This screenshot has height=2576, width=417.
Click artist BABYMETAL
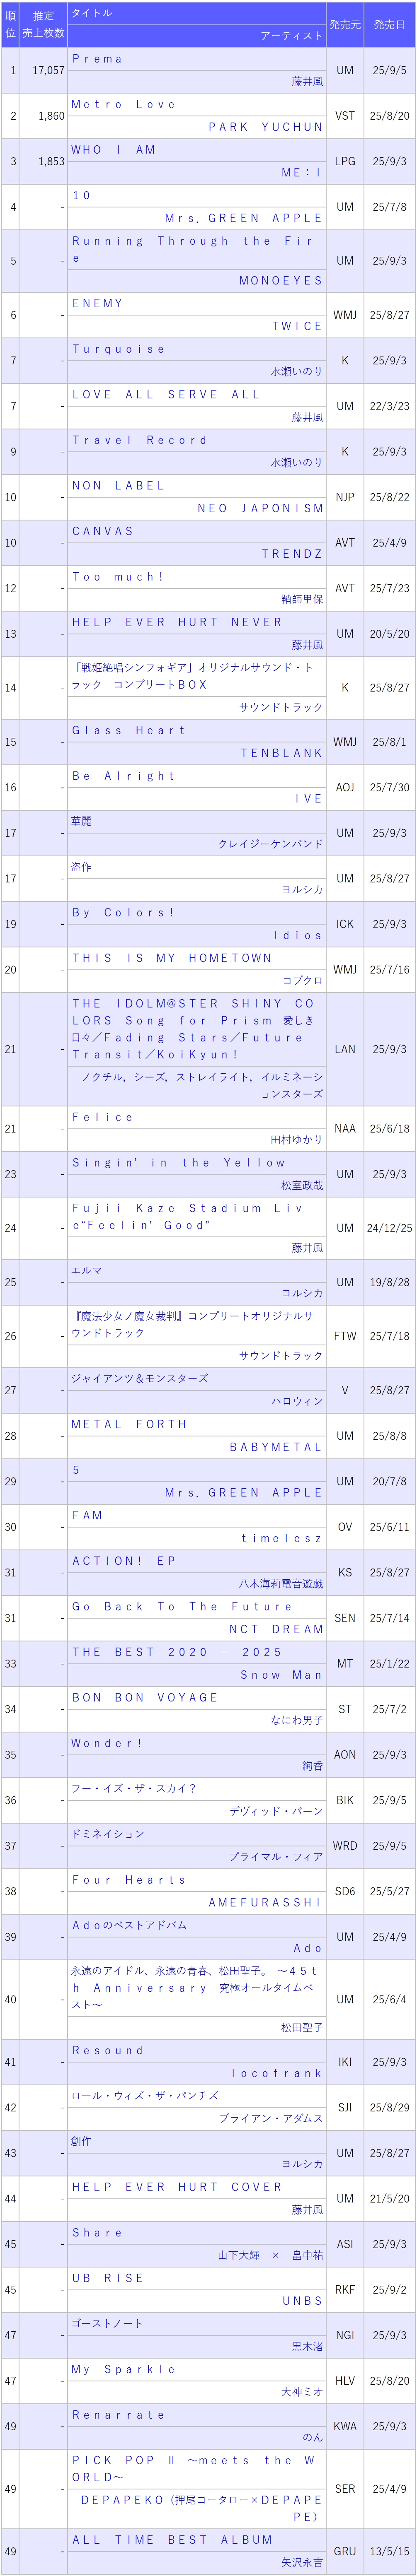coord(276,1446)
